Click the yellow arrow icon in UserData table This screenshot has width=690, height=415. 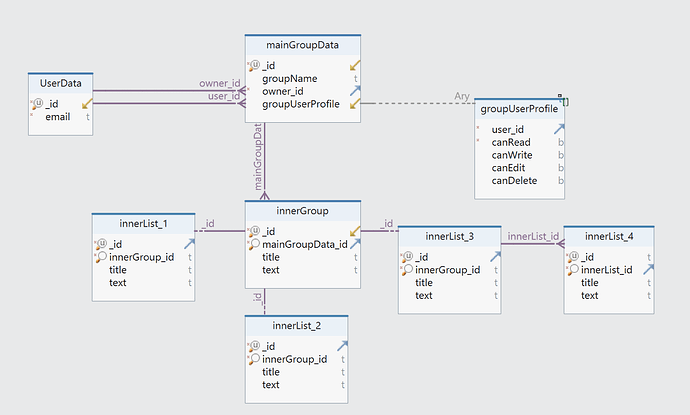point(86,103)
